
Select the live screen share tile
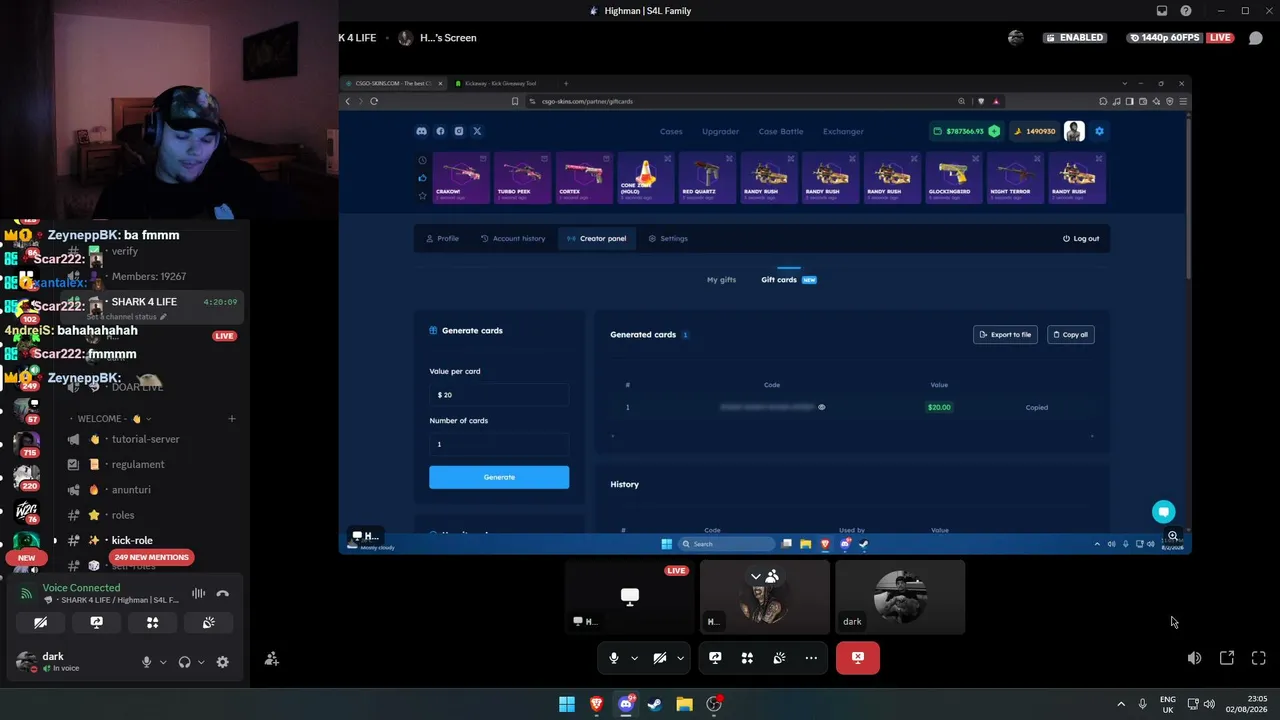pos(629,597)
